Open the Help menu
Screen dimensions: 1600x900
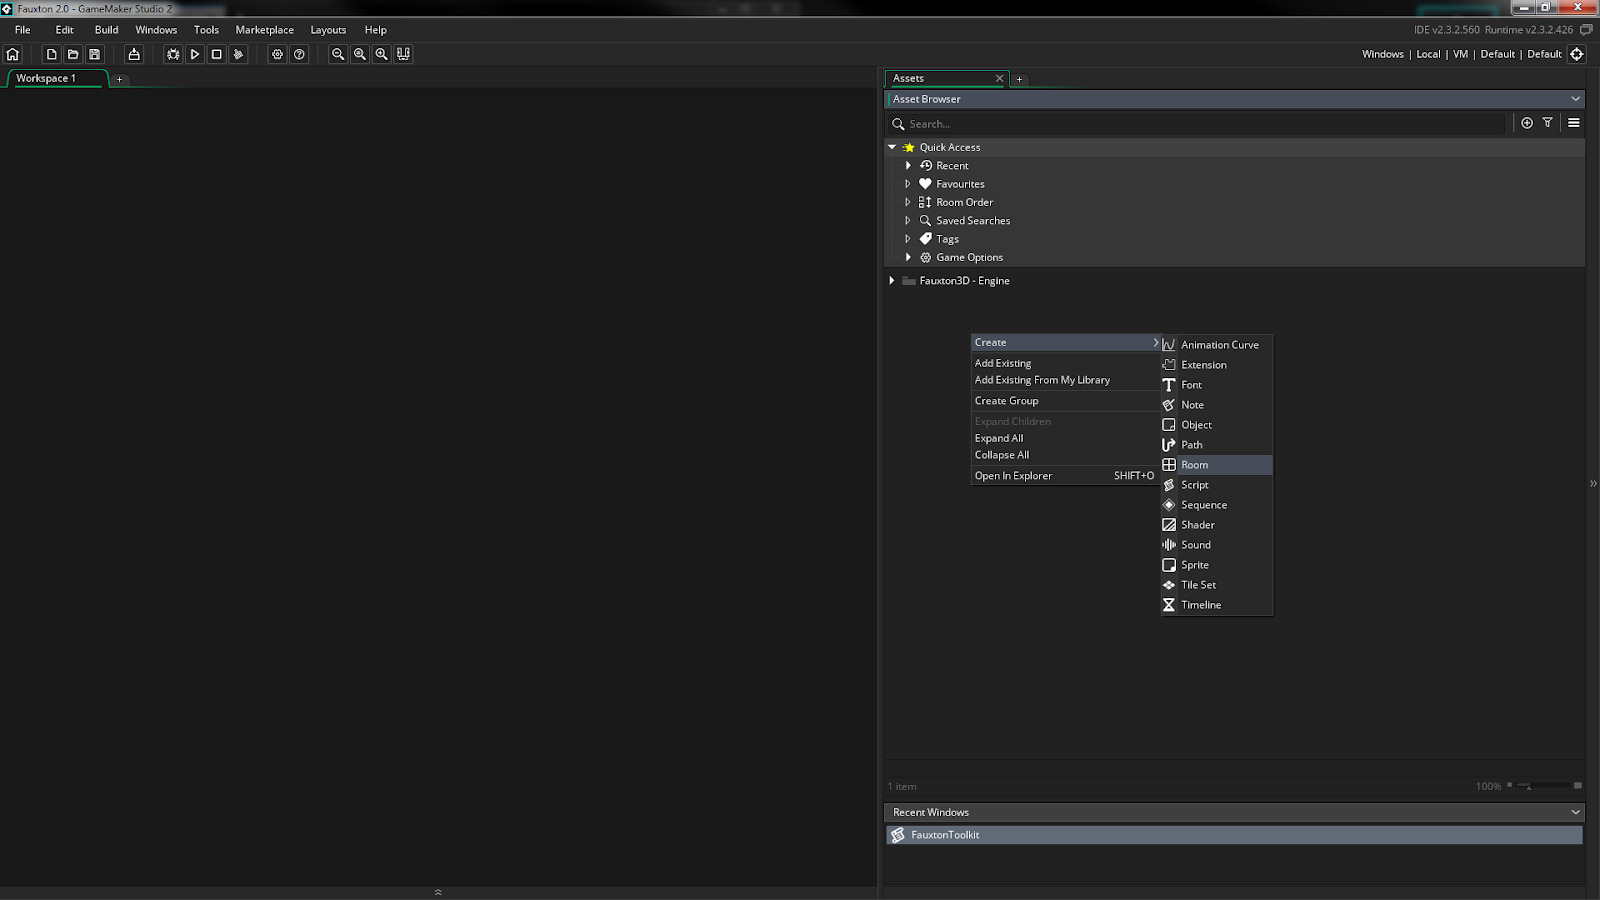pos(376,30)
